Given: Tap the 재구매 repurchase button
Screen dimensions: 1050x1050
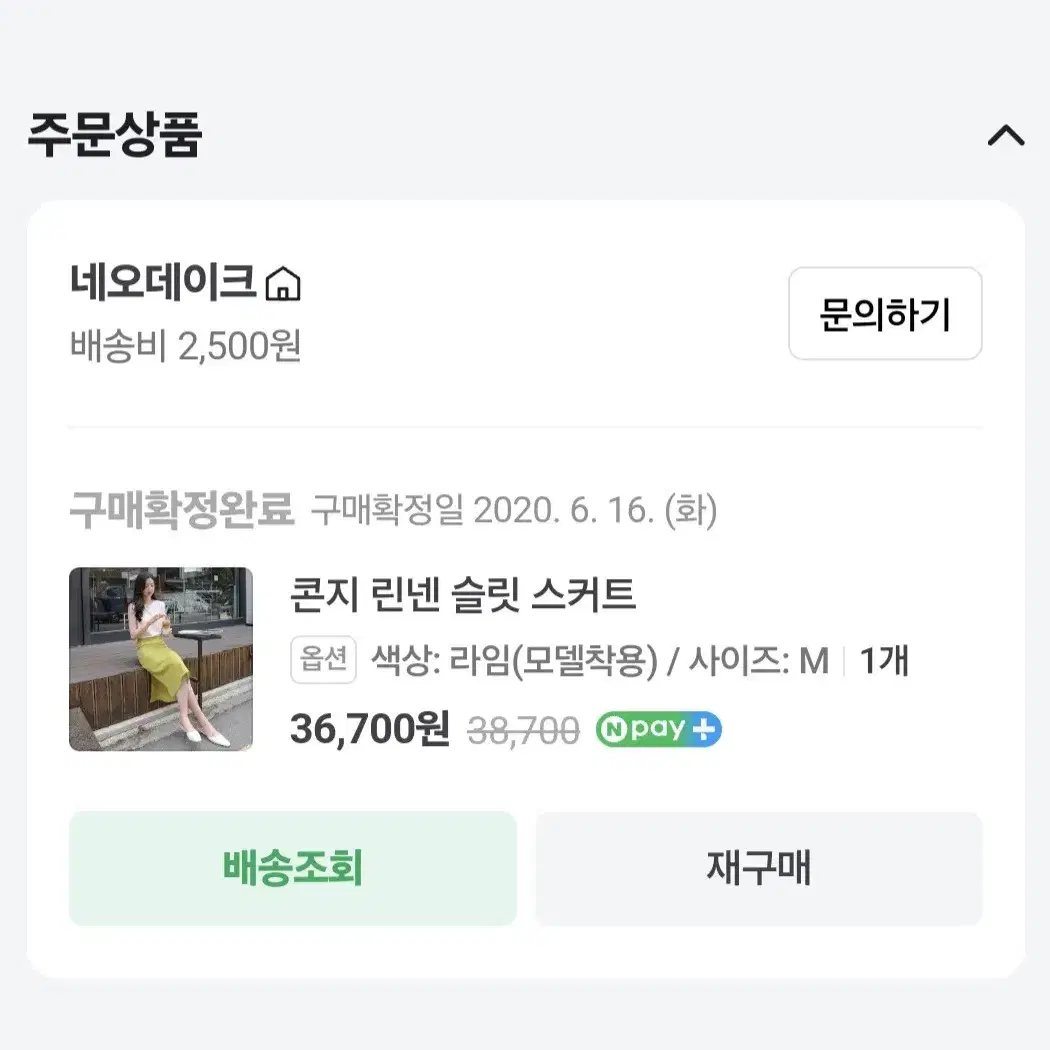Looking at the screenshot, I should 759,869.
